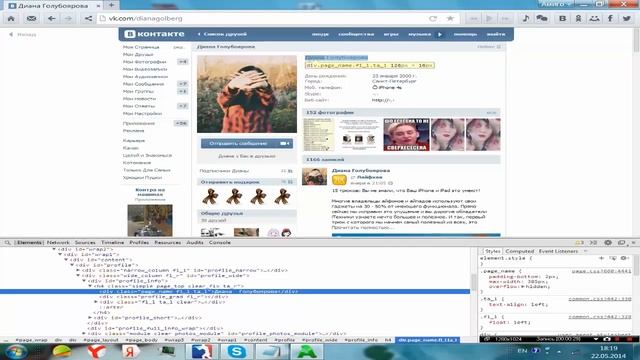The width and height of the screenshot is (640, 360).
Task: Open the music note icon in browser toolbar
Action: (526, 18)
